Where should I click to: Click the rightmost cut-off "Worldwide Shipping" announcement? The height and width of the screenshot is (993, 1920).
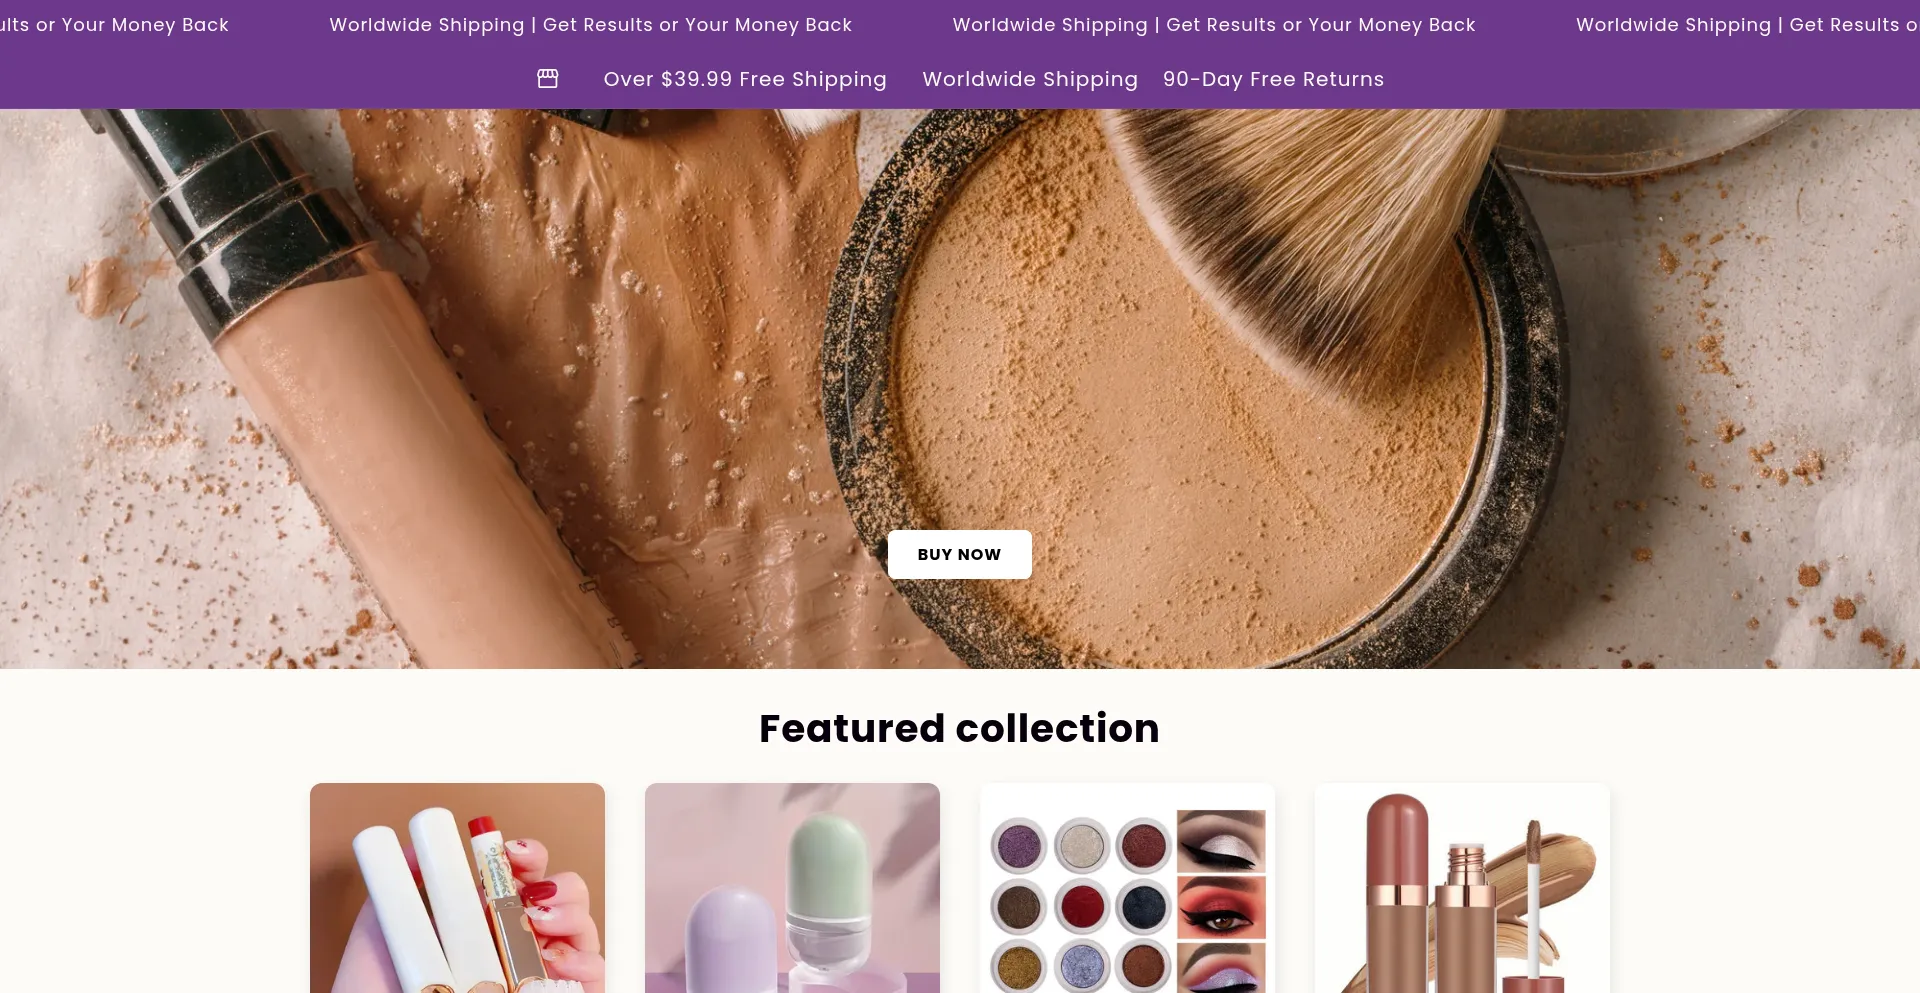point(1673,25)
